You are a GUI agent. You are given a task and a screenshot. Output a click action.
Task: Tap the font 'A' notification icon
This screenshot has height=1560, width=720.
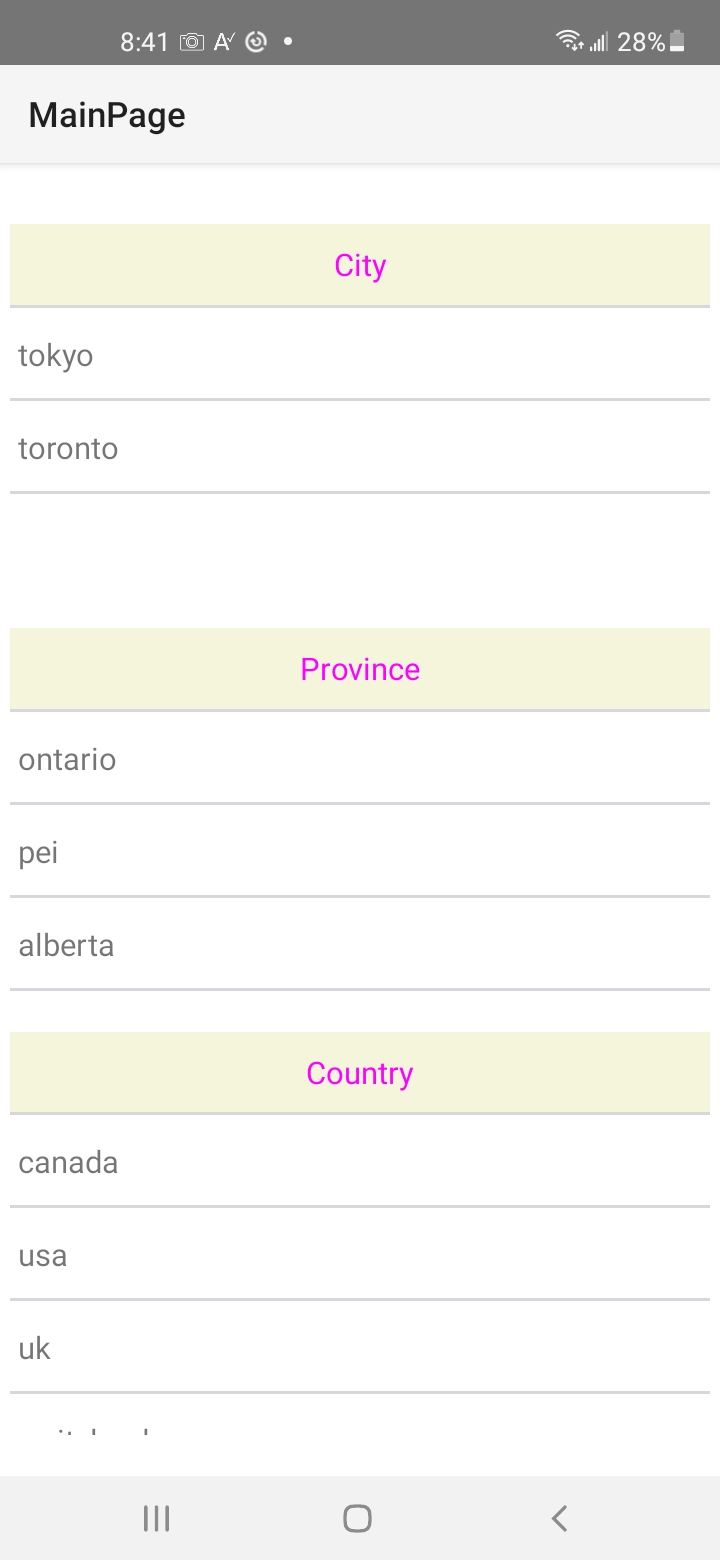pyautogui.click(x=224, y=42)
